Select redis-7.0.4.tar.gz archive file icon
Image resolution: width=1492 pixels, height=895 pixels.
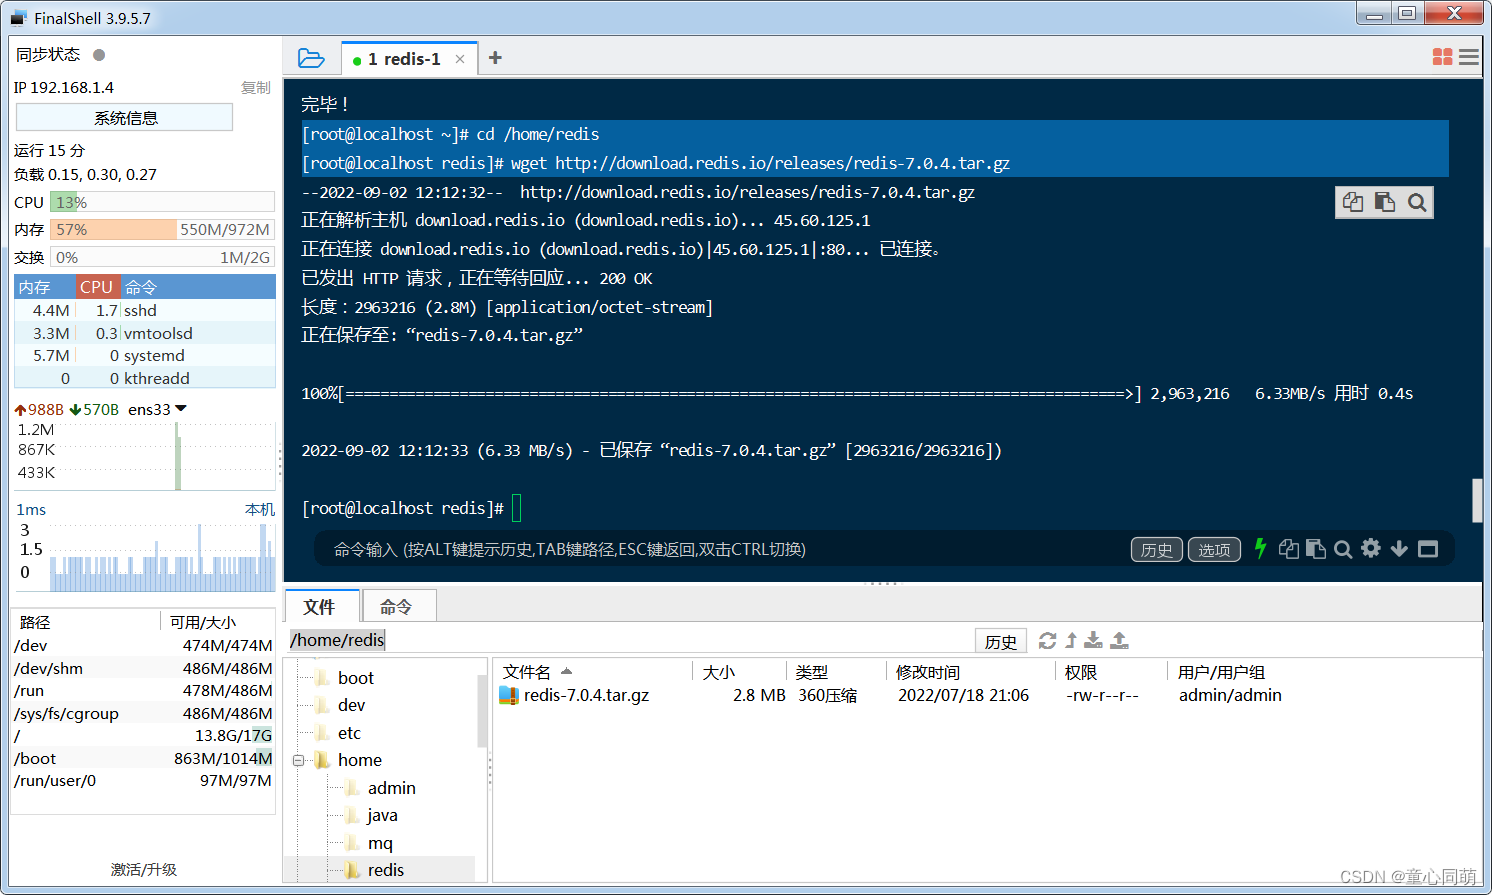click(509, 695)
